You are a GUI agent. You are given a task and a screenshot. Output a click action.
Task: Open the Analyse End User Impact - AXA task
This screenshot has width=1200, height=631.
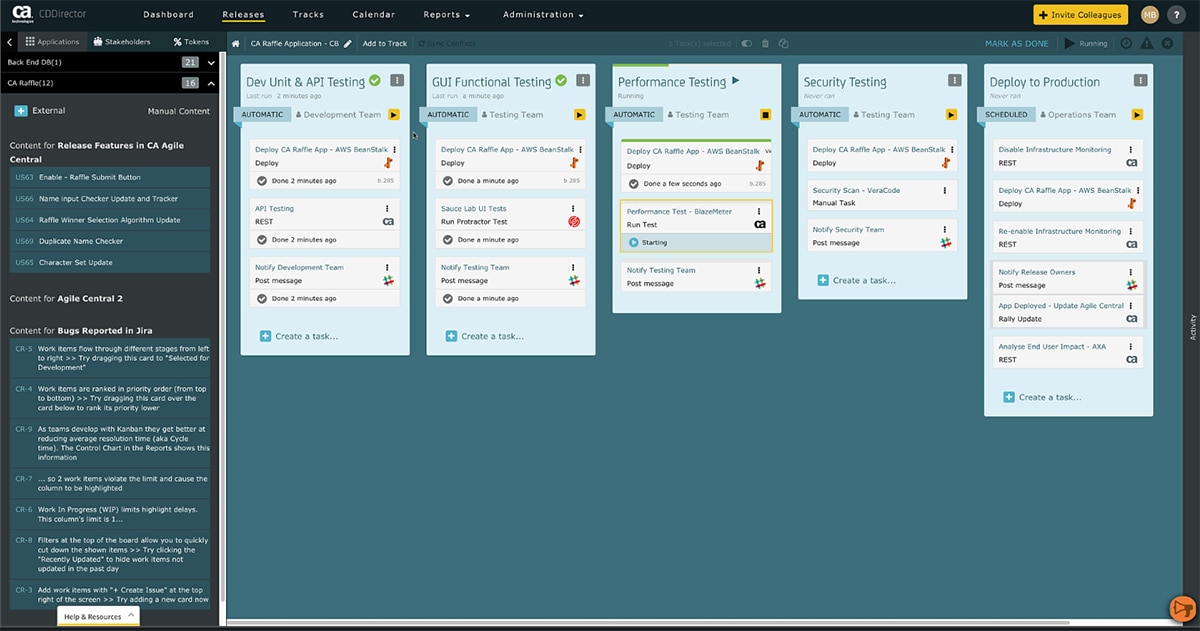tap(1067, 352)
